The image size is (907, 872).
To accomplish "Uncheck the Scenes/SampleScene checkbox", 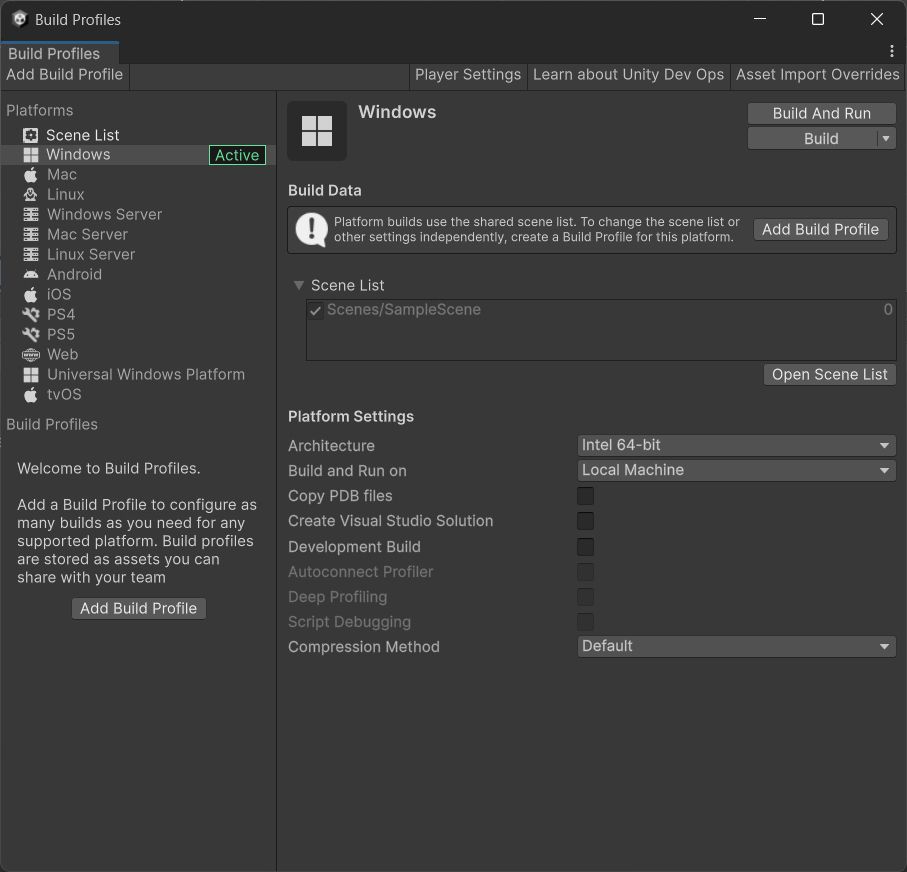I will (316, 311).
